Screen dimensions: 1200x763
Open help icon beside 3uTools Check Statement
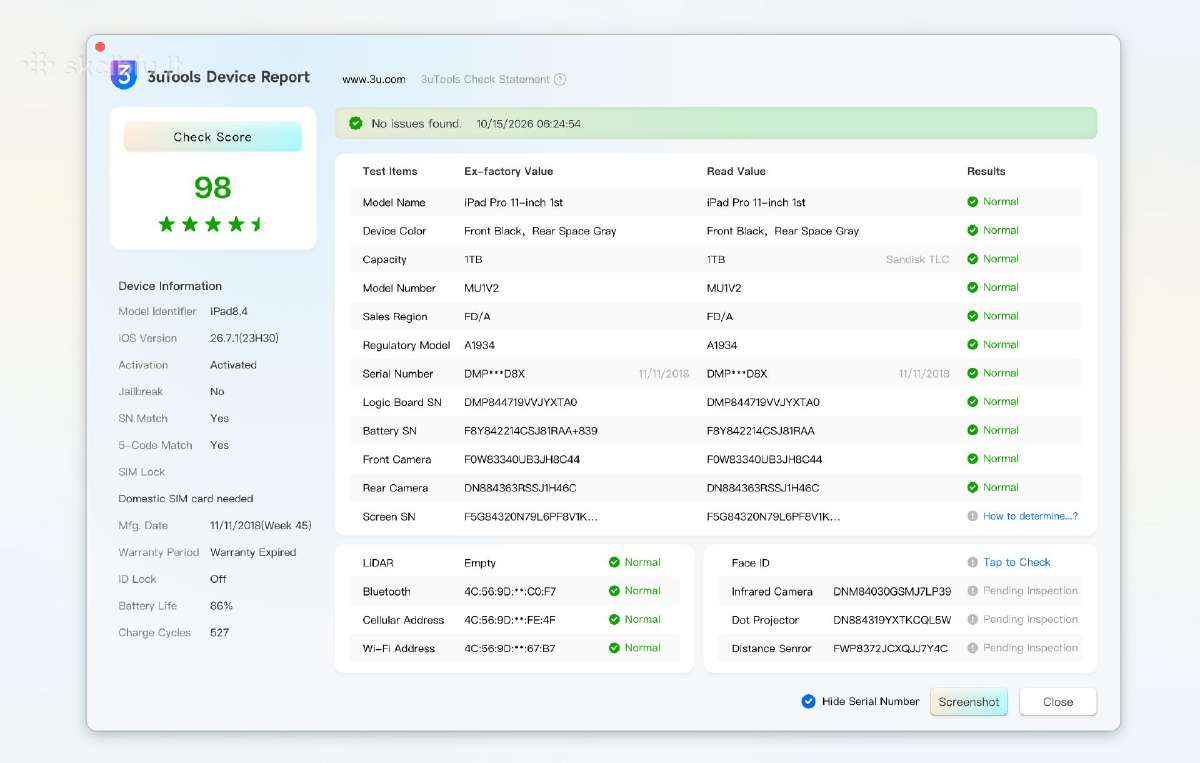(x=560, y=80)
